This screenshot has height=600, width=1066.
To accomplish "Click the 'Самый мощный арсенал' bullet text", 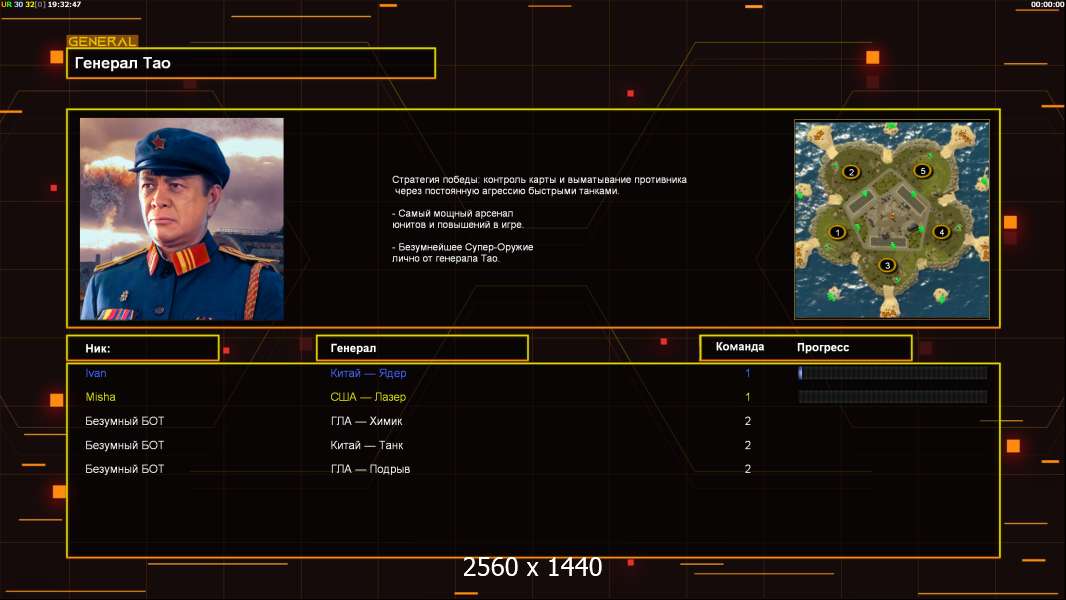I will tap(458, 219).
